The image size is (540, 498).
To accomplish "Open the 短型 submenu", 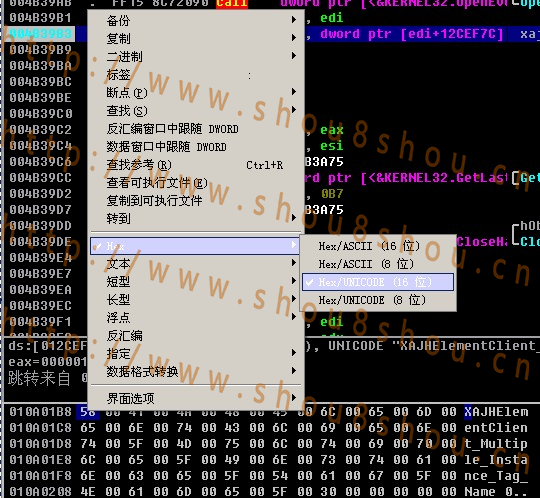I will tap(196, 282).
